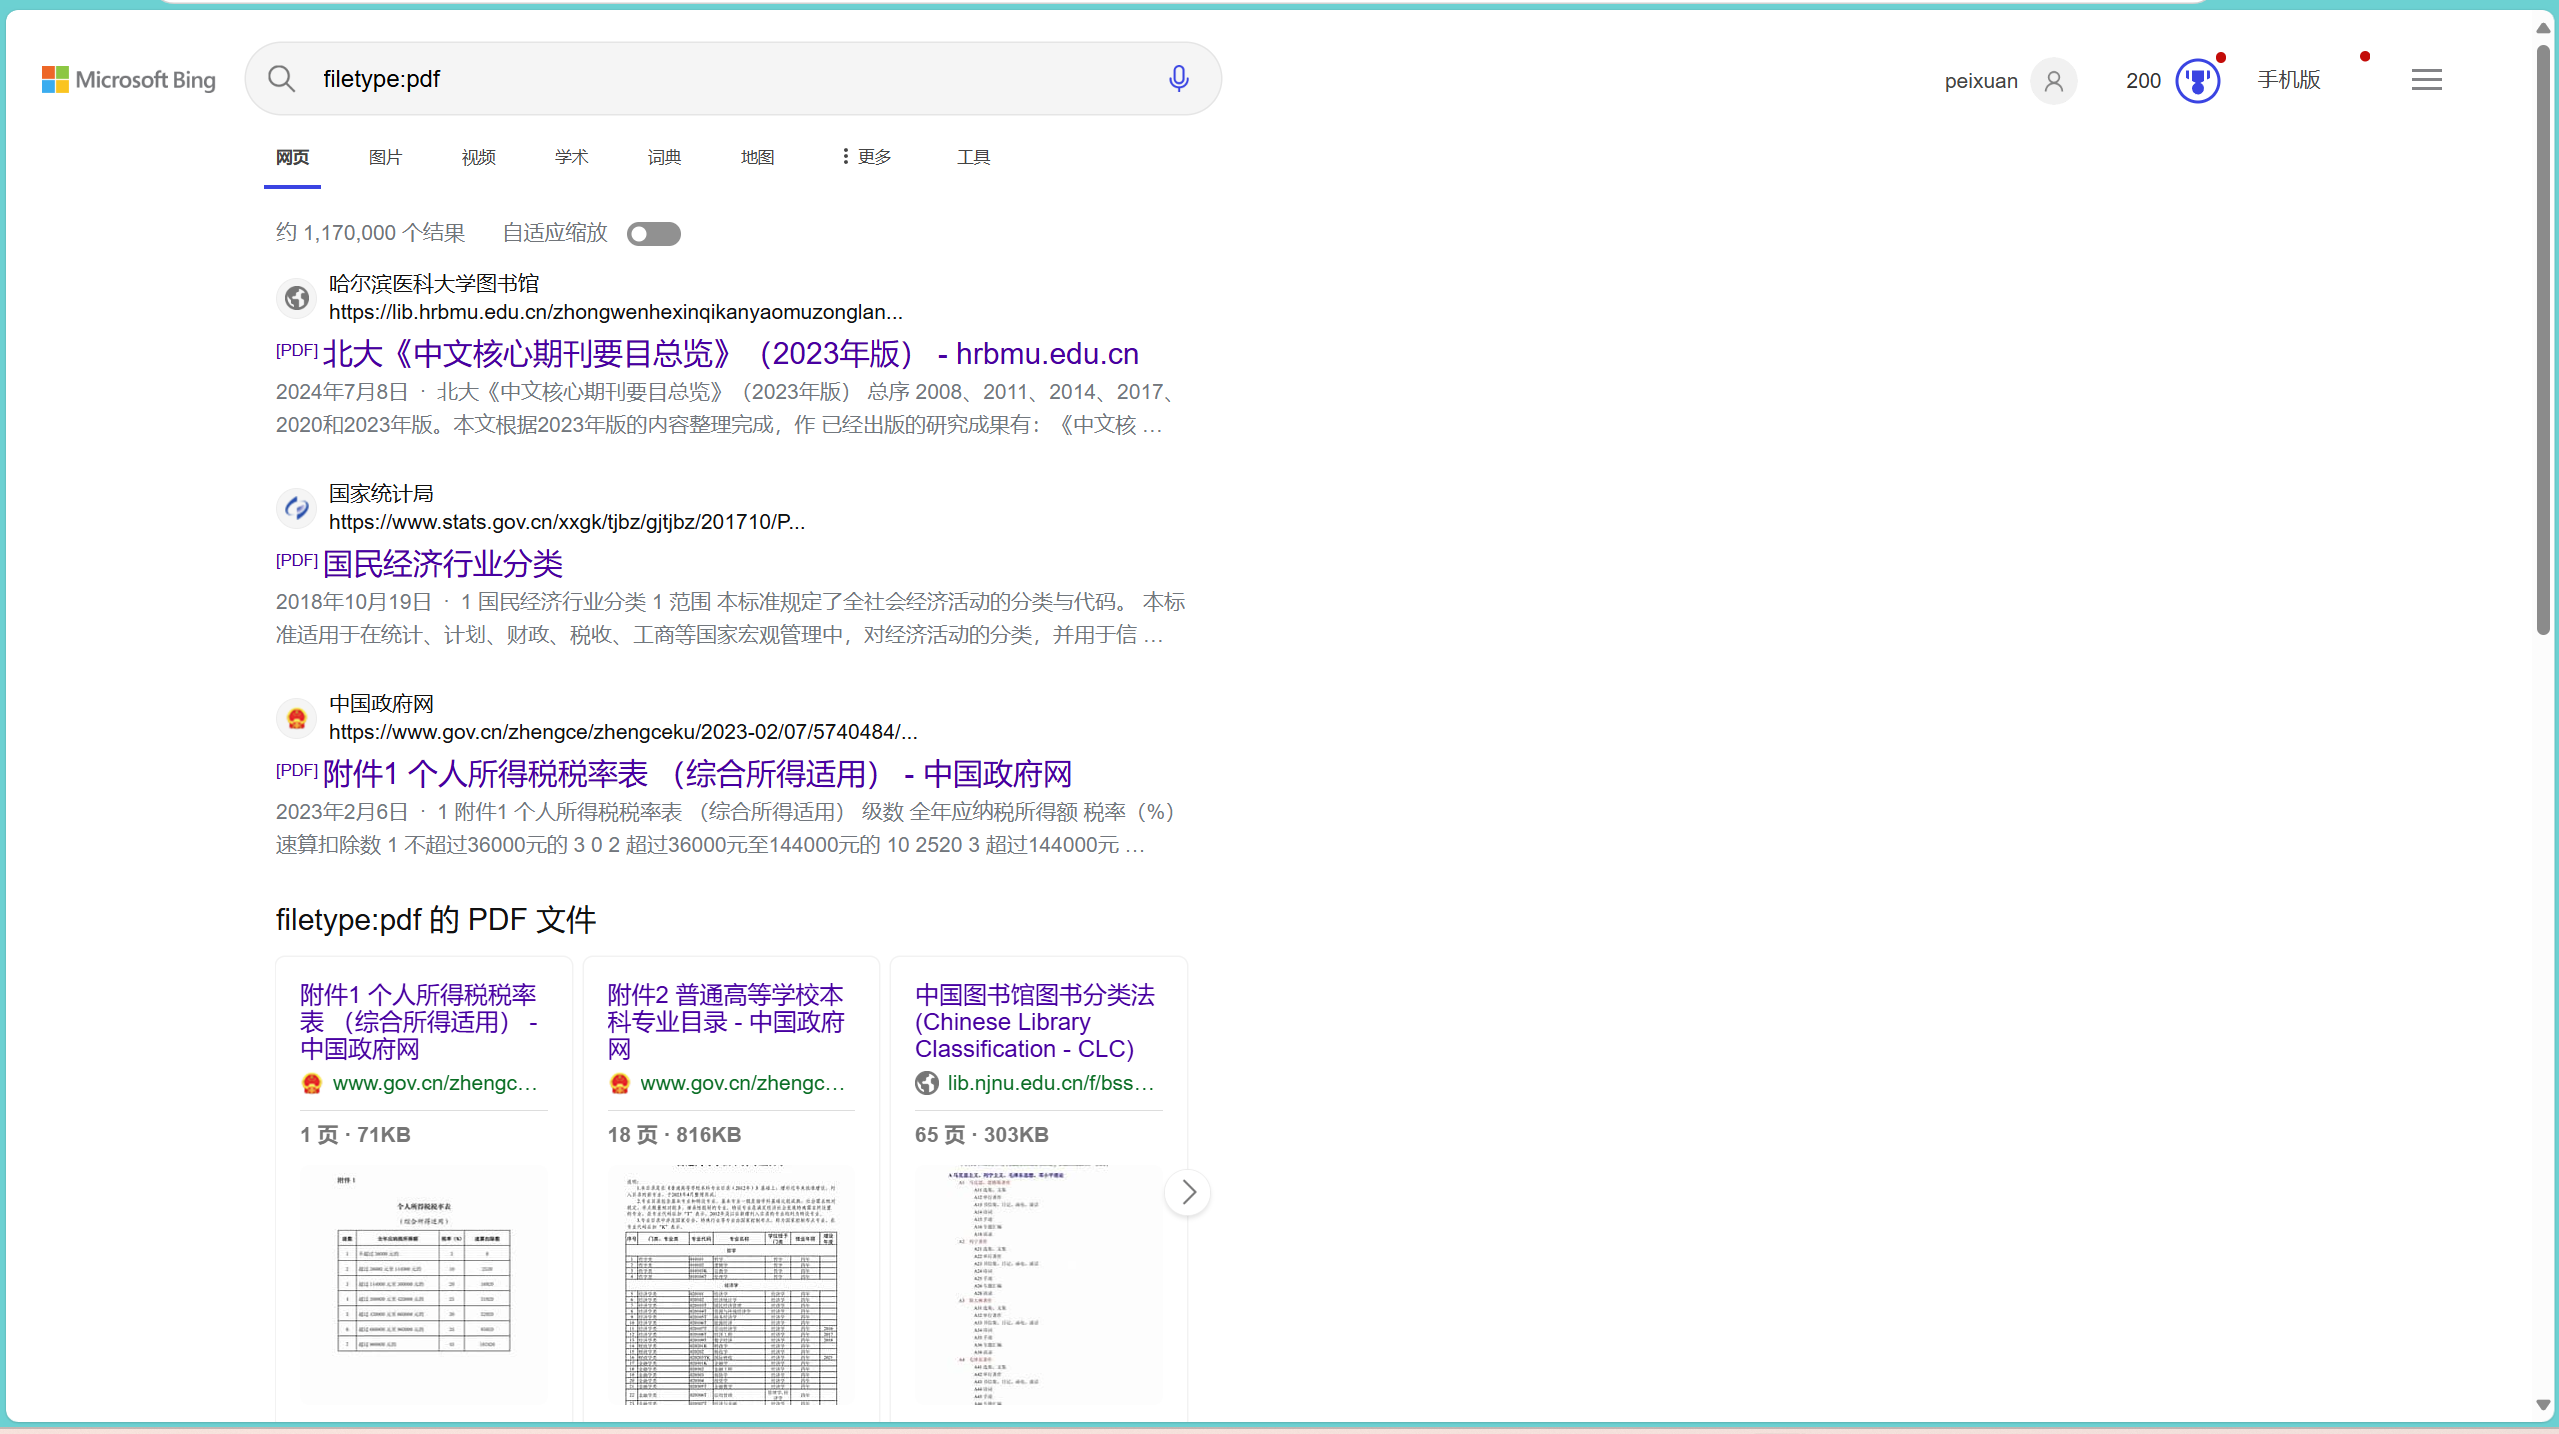Click the filetype:pdf search input field
Image resolution: width=2559 pixels, height=1434 pixels.
coord(735,79)
